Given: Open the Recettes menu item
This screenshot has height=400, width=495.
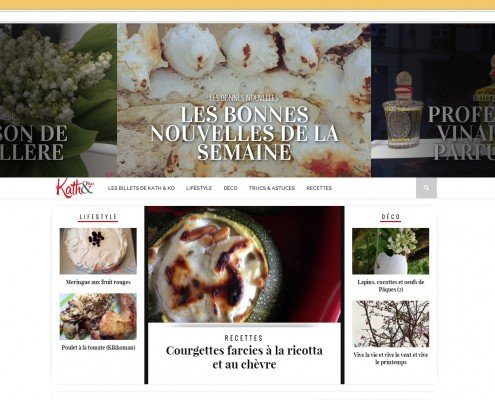Looking at the screenshot, I should coord(319,188).
